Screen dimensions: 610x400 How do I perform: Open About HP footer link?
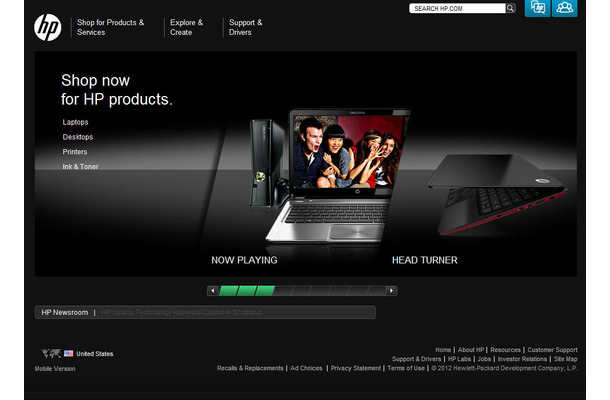coord(471,350)
